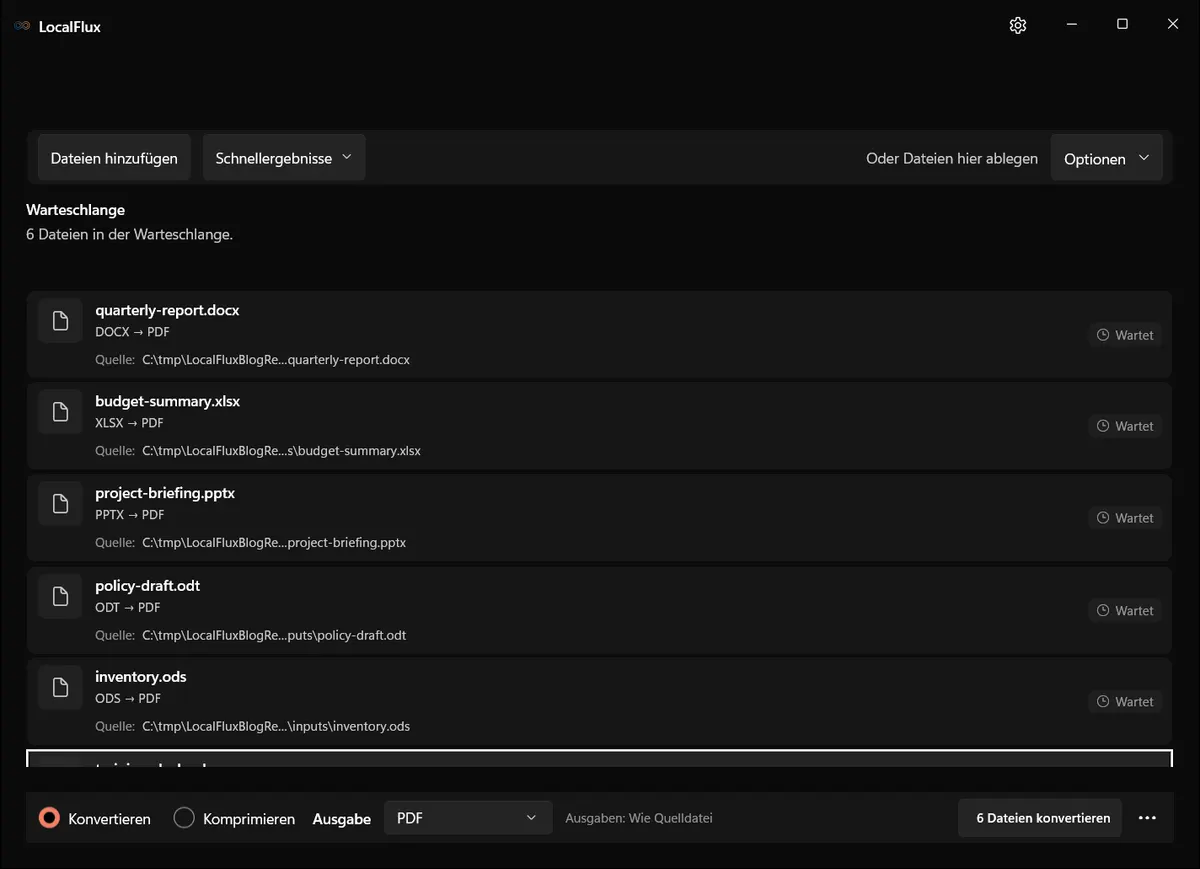Click the Wartet status badge of budget-summary.xlsx
Viewport: 1200px width, 869px height.
point(1125,426)
